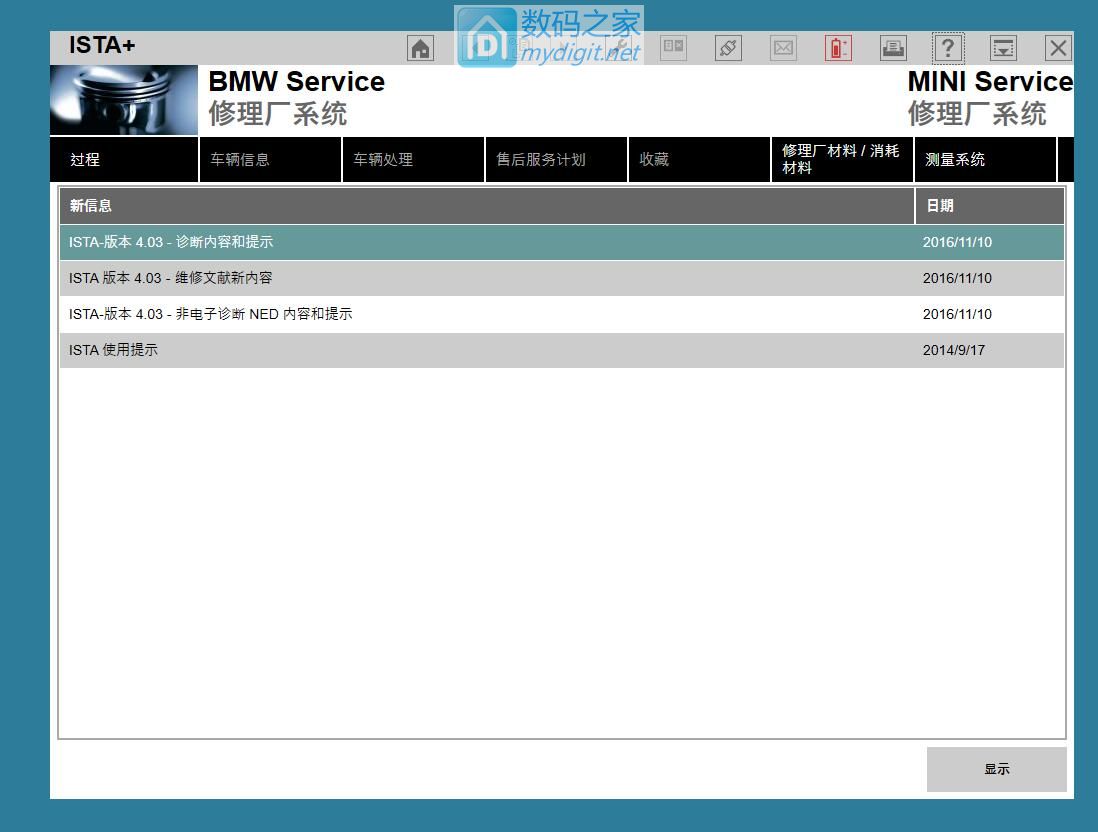The width and height of the screenshot is (1098, 832).
Task: Switch to the 过程 tab
Action: click(124, 160)
